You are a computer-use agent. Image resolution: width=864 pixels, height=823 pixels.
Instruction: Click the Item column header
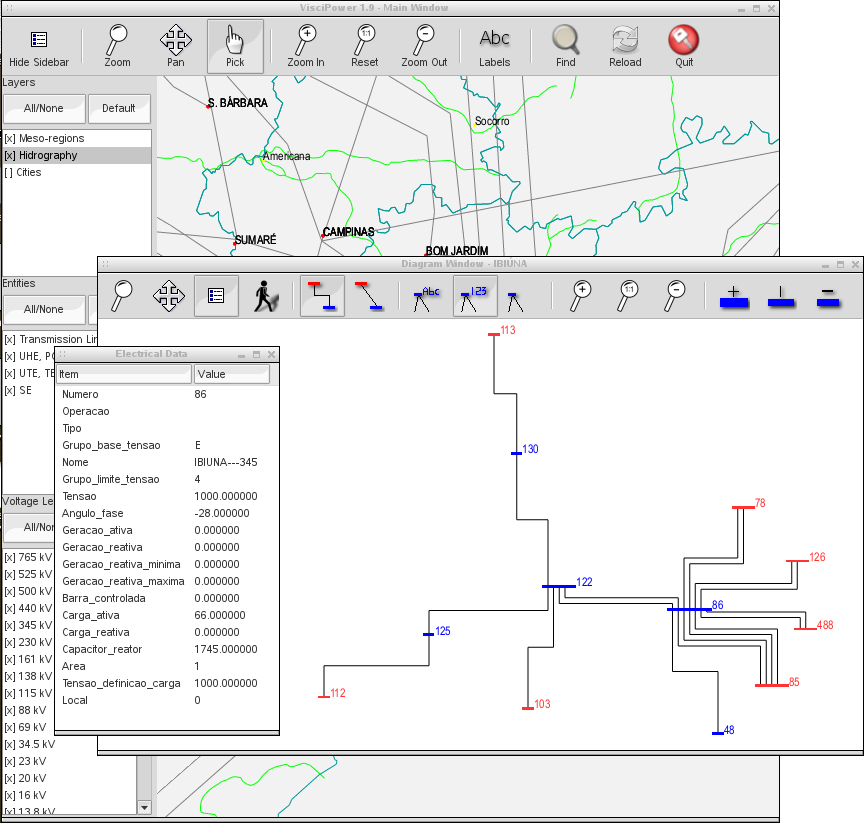(124, 374)
